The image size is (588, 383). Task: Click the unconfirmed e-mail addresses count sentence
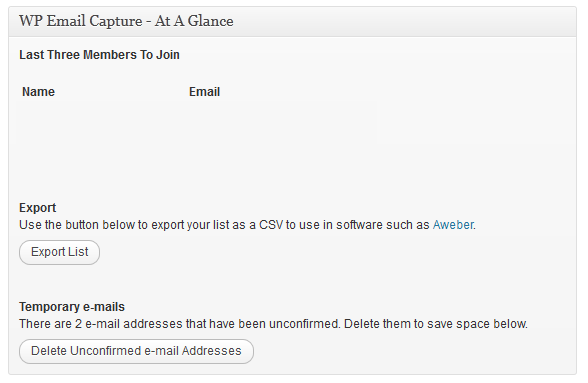pos(273,324)
